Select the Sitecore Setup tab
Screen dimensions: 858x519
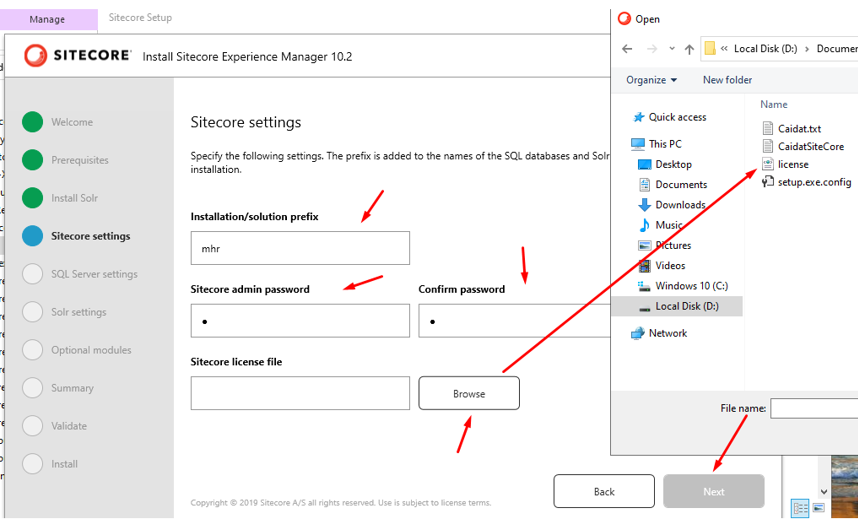pyautogui.click(x=140, y=18)
